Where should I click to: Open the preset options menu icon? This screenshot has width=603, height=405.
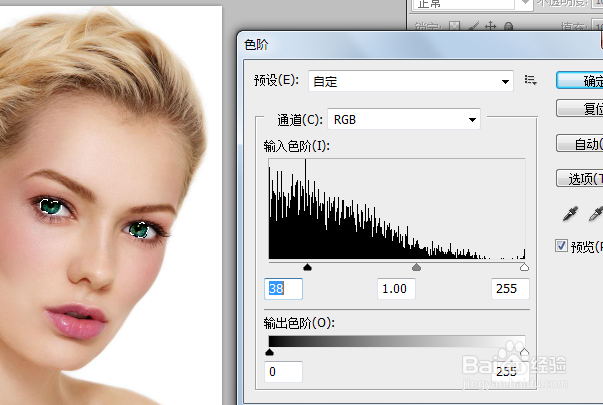click(x=531, y=80)
